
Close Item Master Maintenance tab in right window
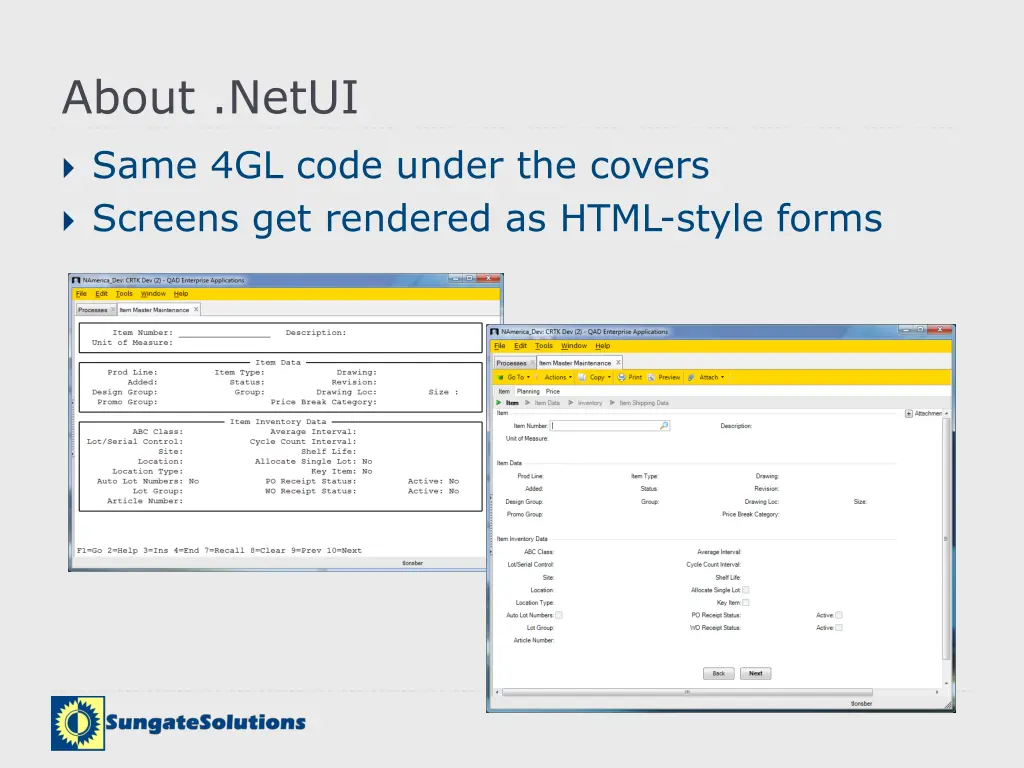(618, 362)
